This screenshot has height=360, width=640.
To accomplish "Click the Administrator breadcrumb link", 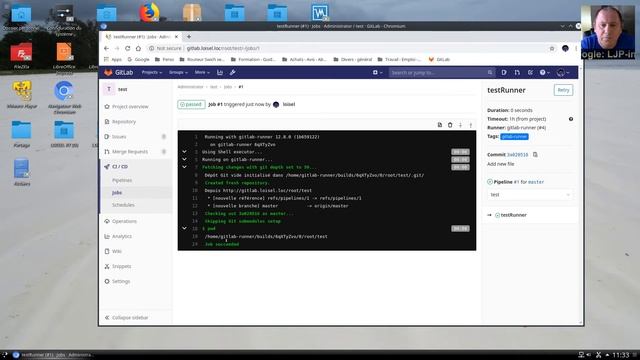I will click(190, 87).
